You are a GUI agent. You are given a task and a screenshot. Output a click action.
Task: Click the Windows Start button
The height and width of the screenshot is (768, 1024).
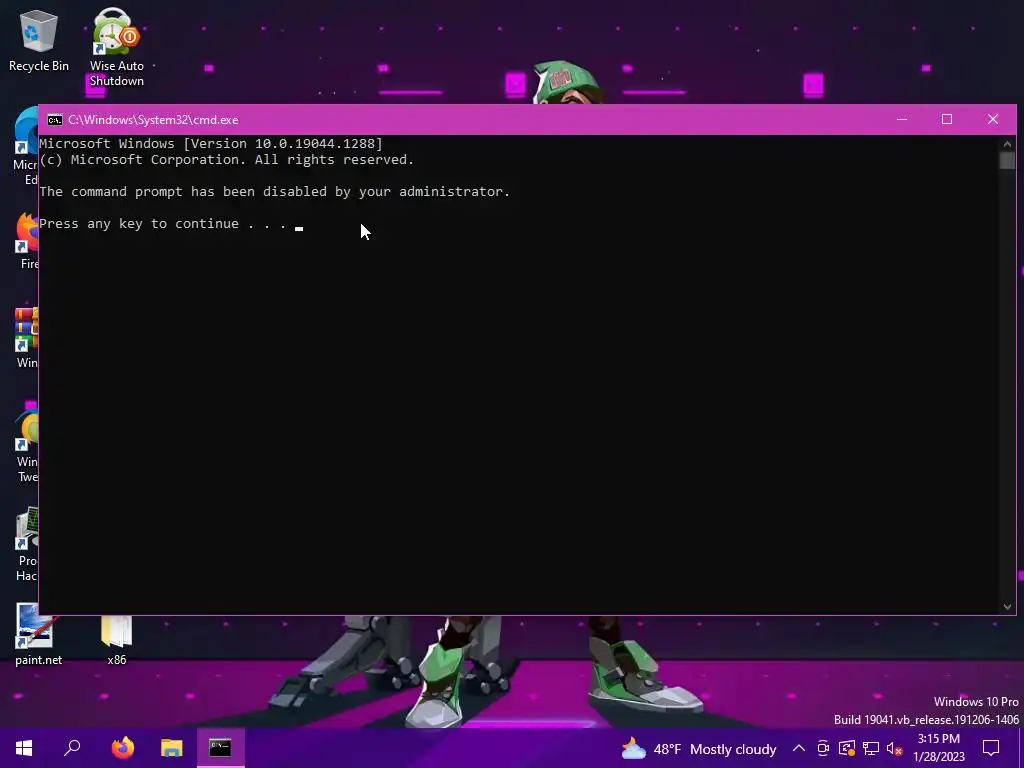pyautogui.click(x=24, y=748)
